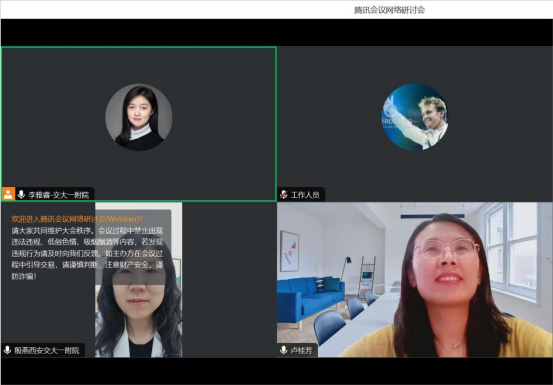Click the microphone icon beside 殷燕西安交大一附院

pos(7,350)
